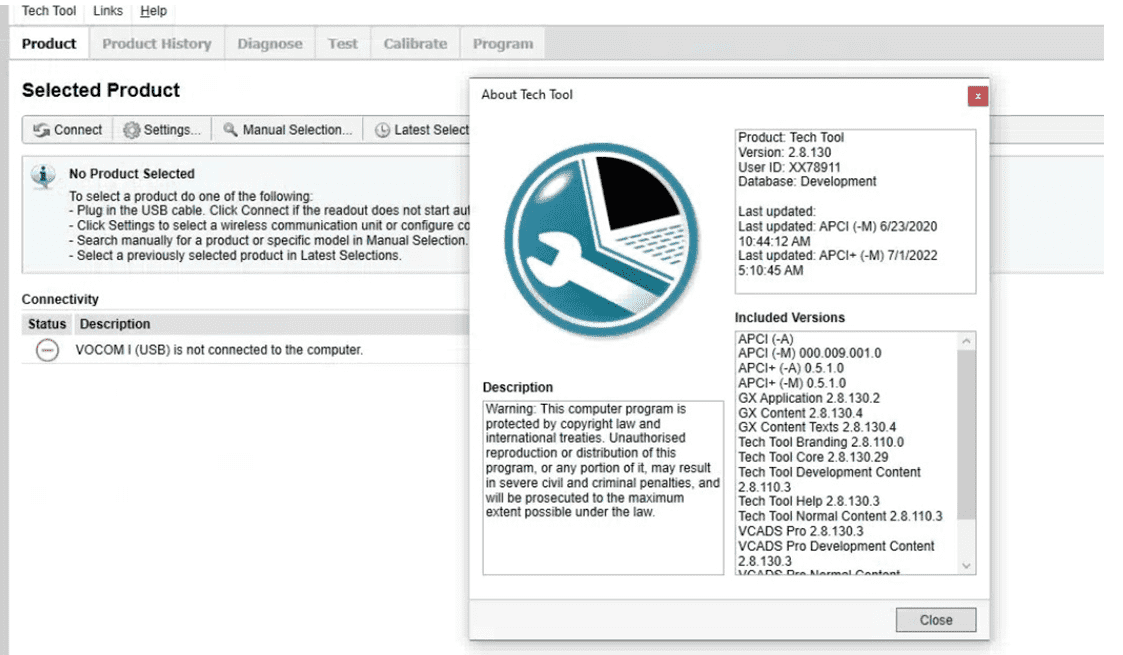Image resolution: width=1123 pixels, height=655 pixels.
Task: Click the info icon beside No Product Selected
Action: point(44,176)
